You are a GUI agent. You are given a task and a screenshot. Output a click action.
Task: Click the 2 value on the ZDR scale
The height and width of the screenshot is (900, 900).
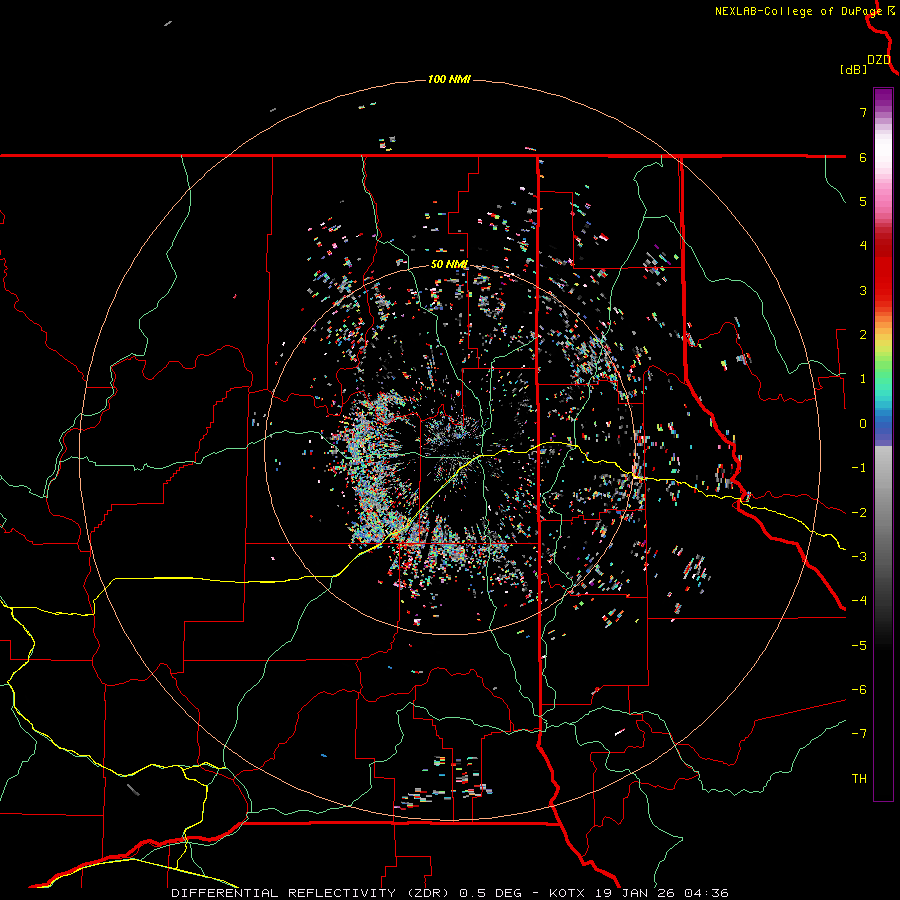click(863, 335)
